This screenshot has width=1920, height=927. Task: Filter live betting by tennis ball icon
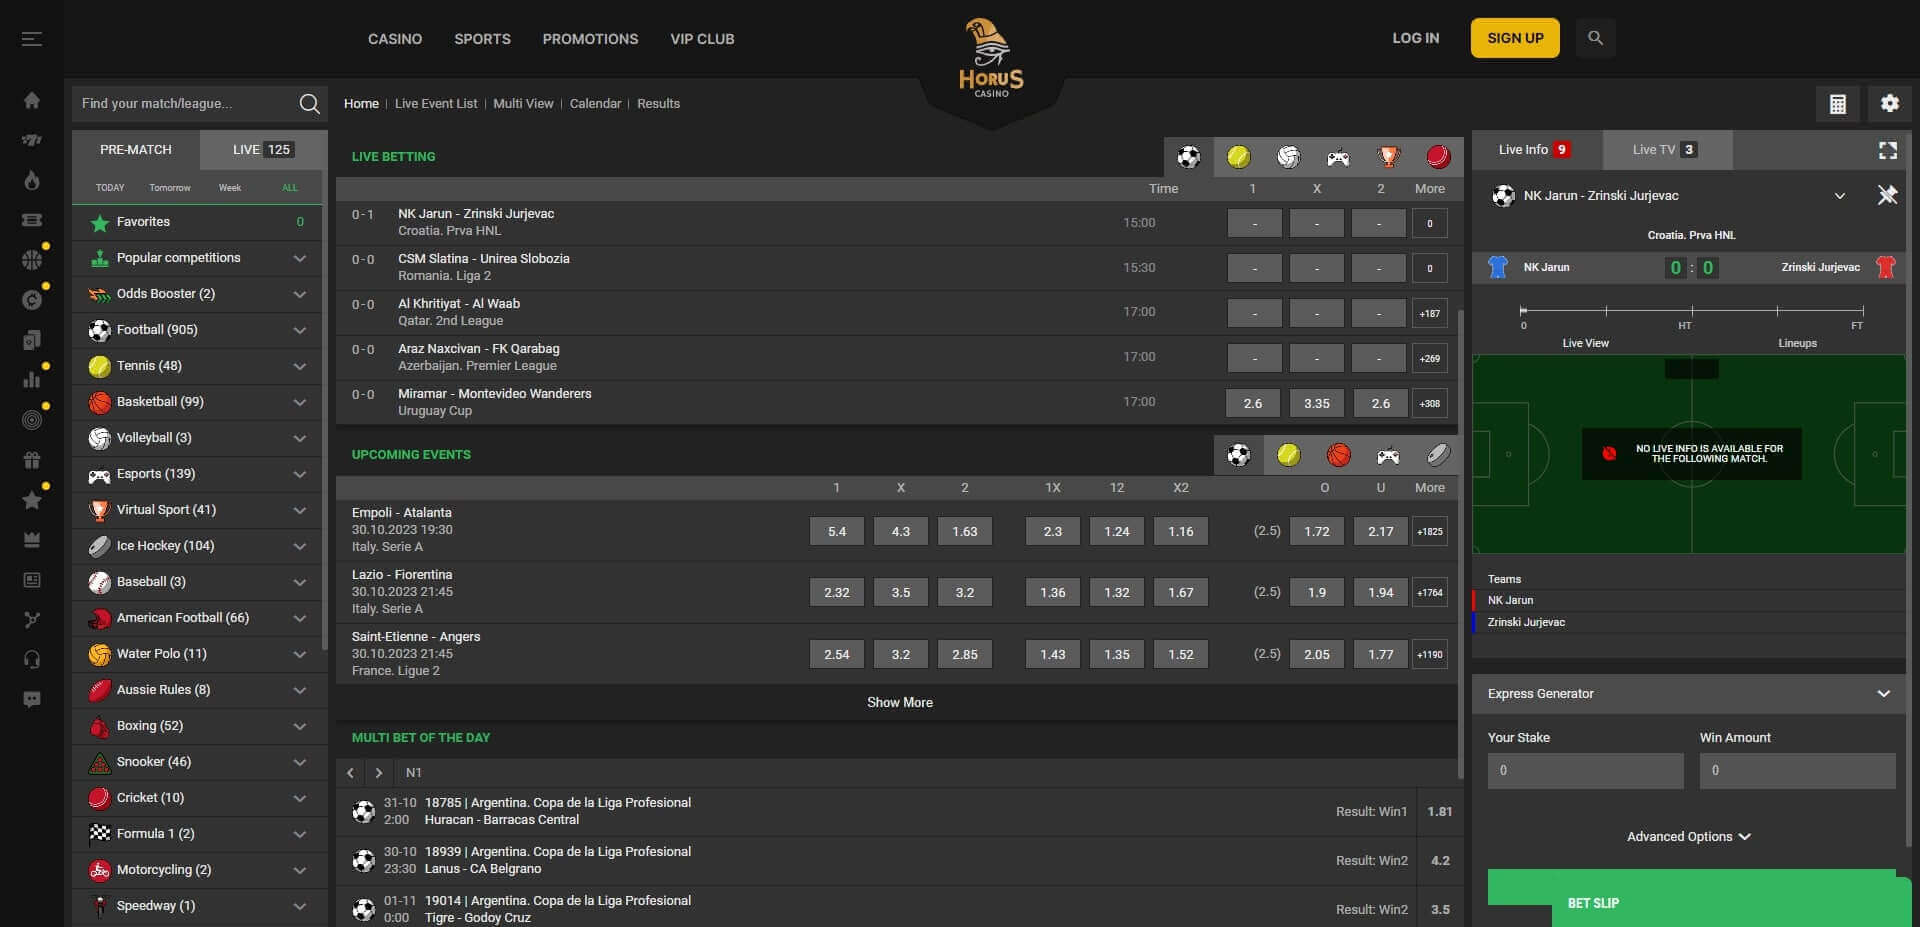tap(1238, 157)
